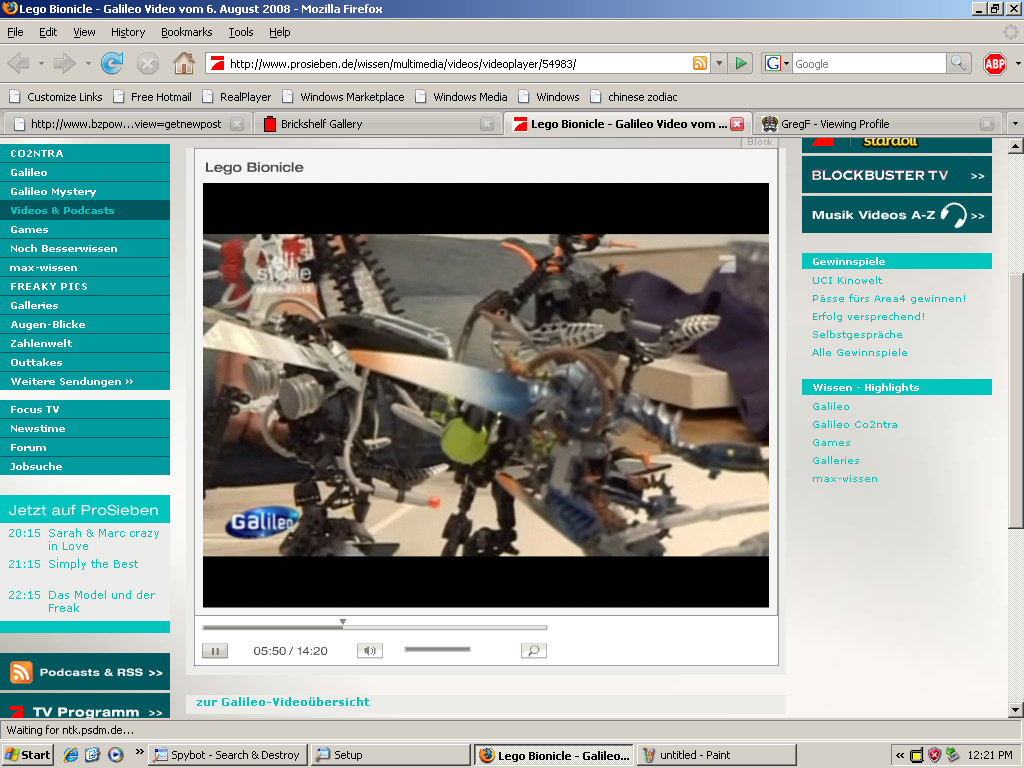Click the Adblock Plus ABP icon

point(995,63)
